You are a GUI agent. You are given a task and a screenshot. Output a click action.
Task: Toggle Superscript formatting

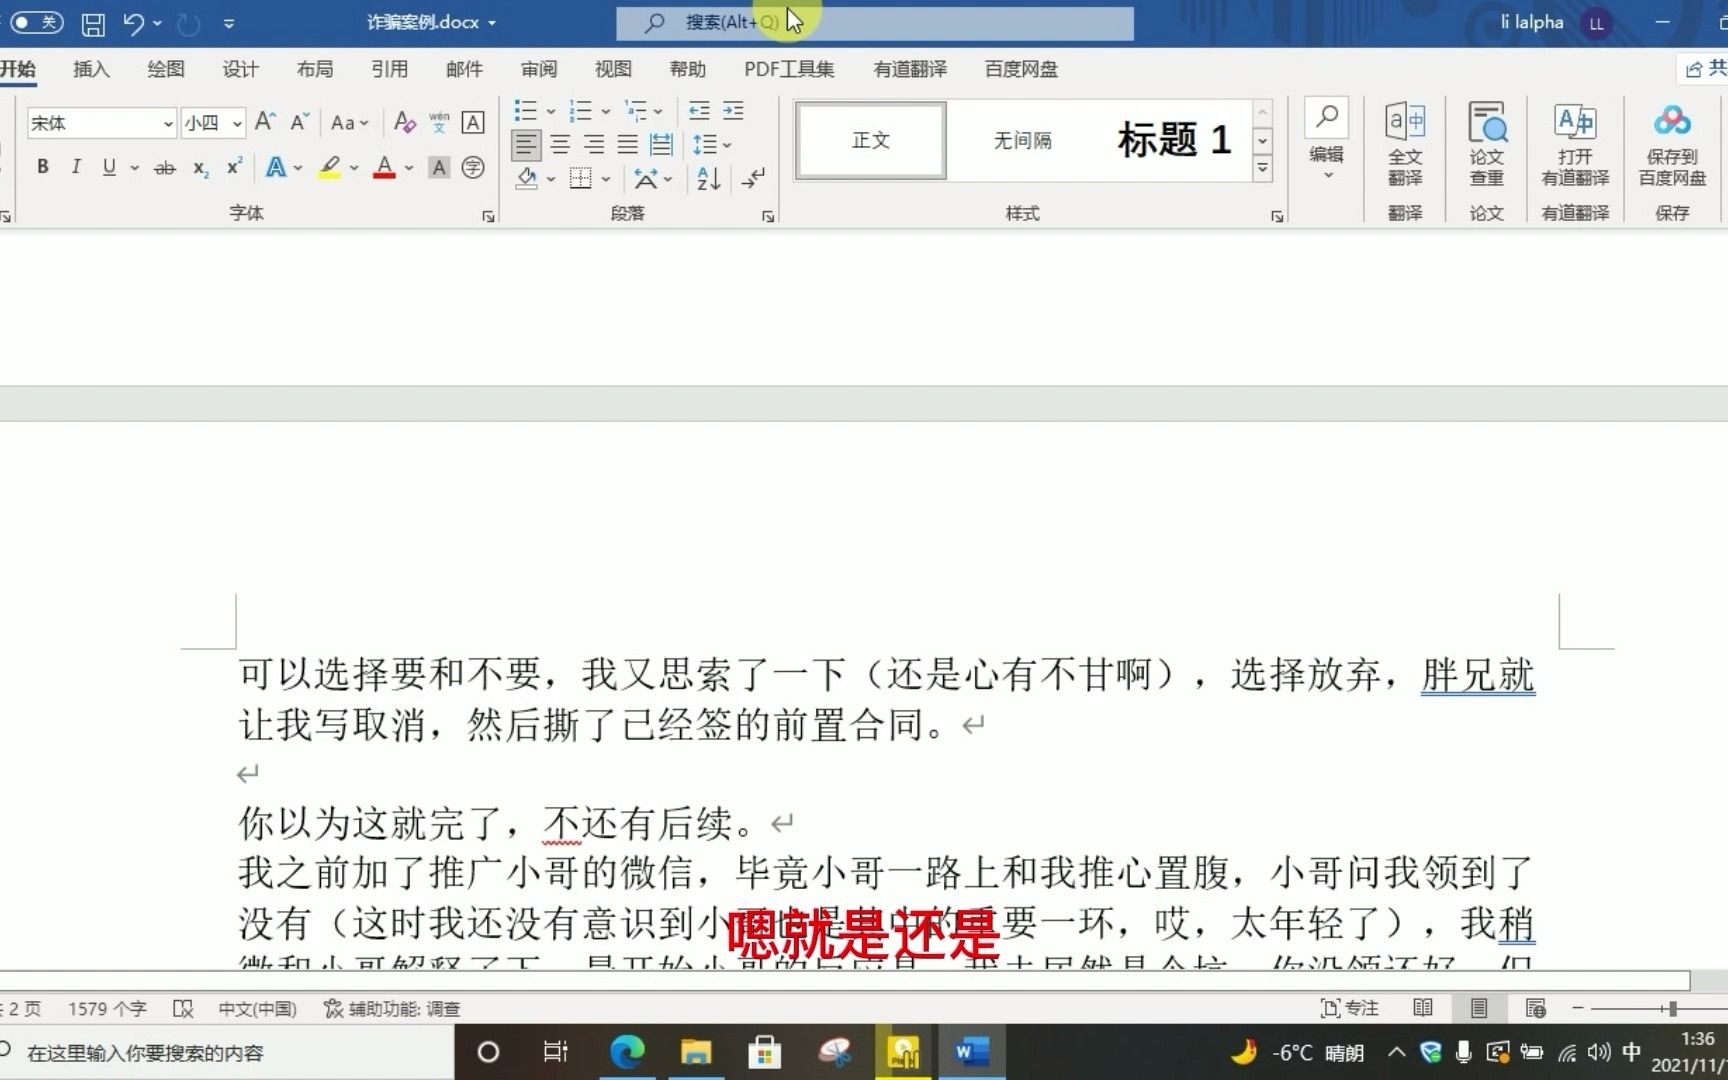coord(234,167)
